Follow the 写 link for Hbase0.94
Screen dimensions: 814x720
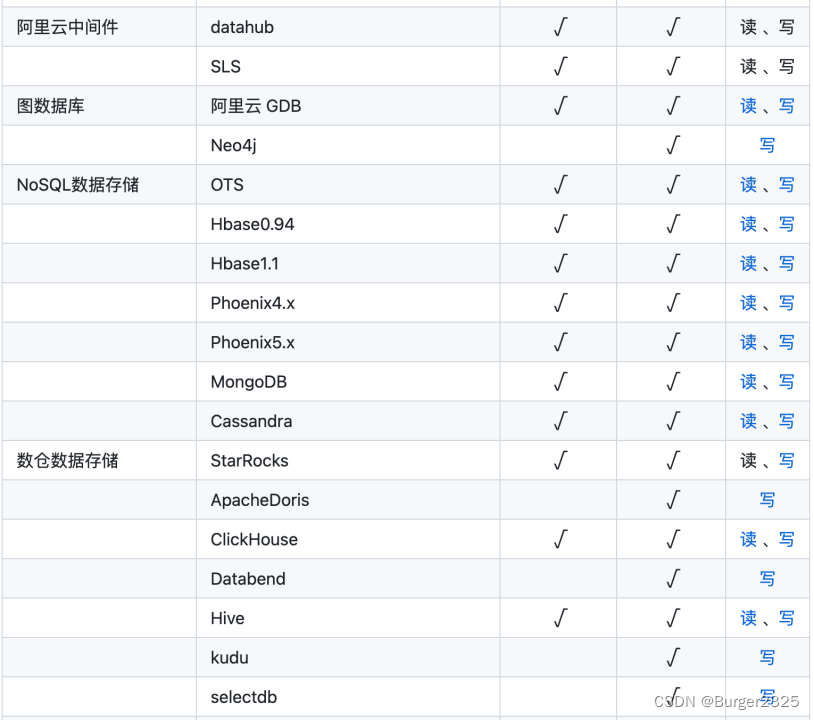[x=786, y=224]
